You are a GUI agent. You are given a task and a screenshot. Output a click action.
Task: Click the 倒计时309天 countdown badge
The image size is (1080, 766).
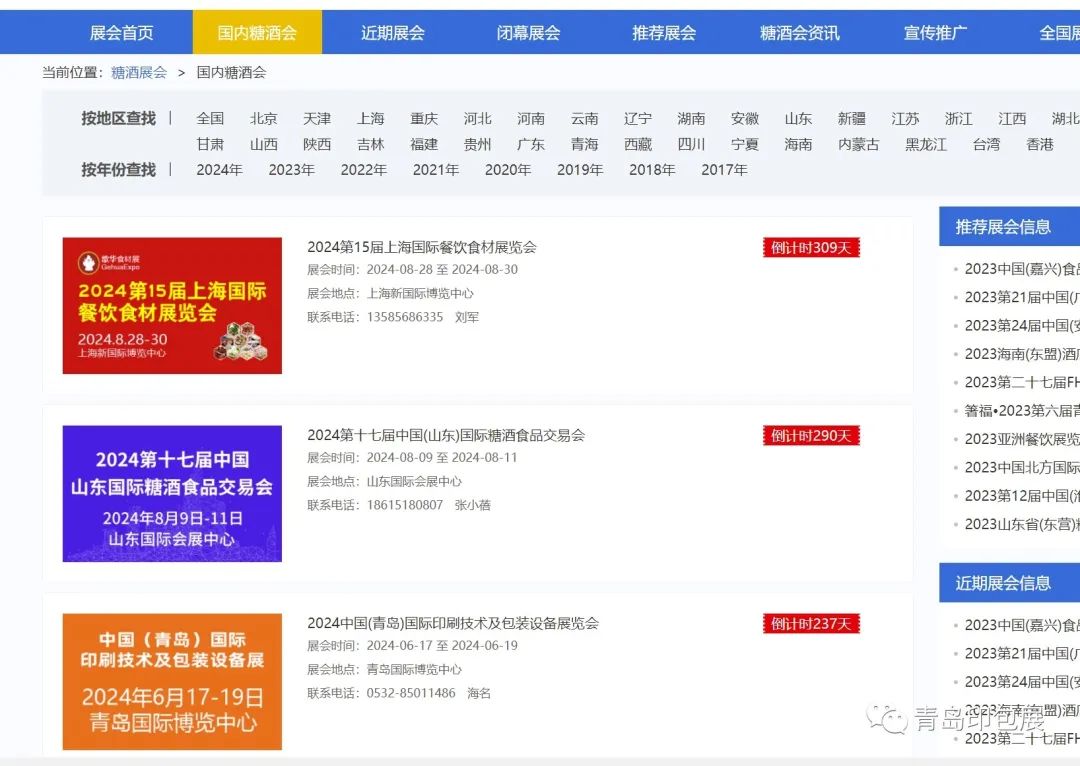[810, 248]
